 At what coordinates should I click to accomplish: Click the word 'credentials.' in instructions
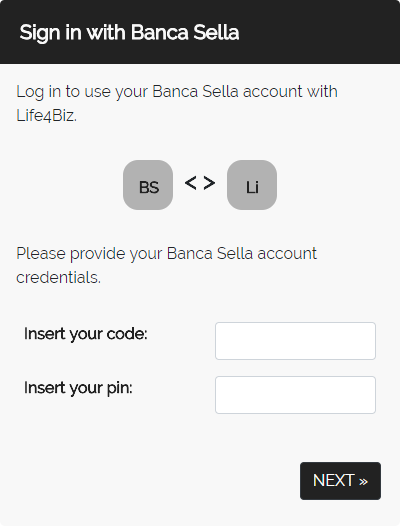click(x=58, y=278)
